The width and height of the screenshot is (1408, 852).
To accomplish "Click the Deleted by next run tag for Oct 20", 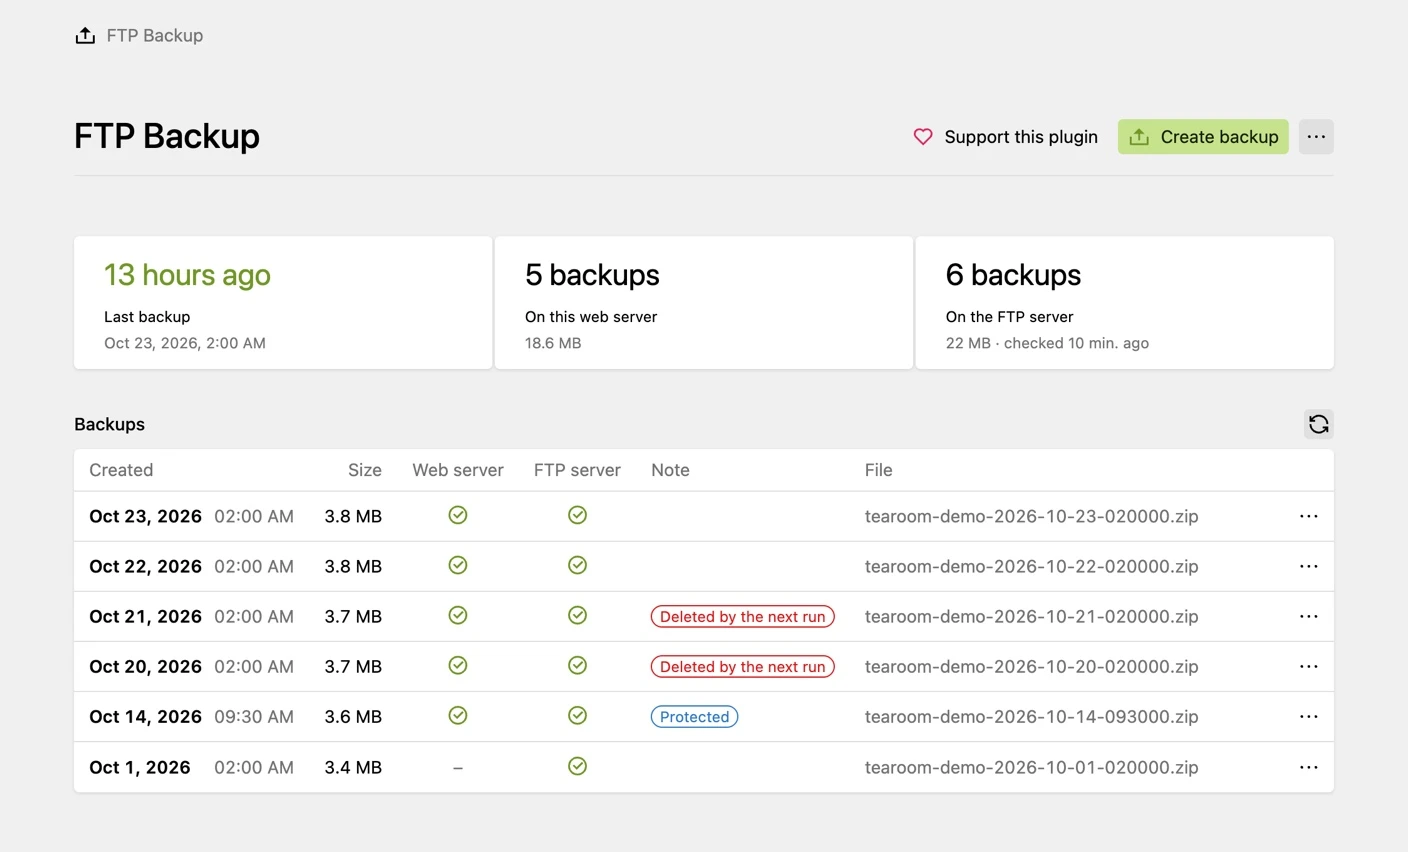I will pyautogui.click(x=743, y=667).
